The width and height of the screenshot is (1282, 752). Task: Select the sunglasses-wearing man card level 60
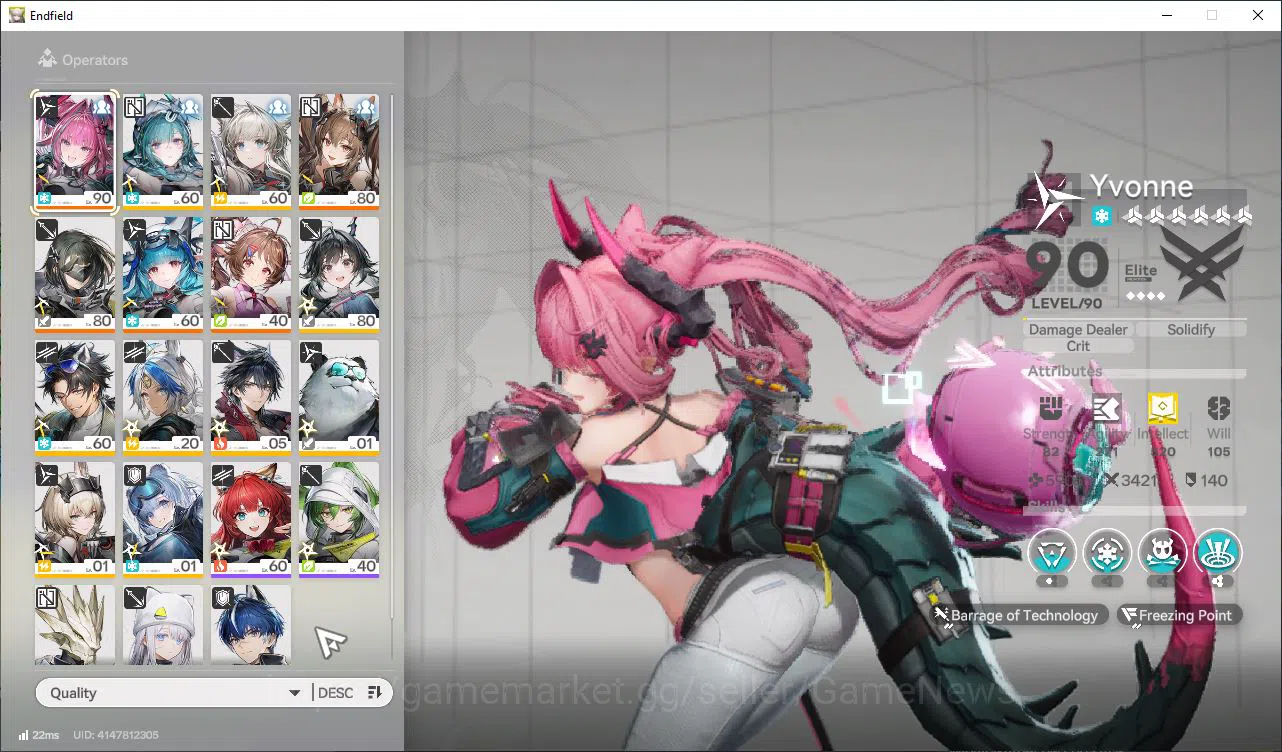(75, 397)
